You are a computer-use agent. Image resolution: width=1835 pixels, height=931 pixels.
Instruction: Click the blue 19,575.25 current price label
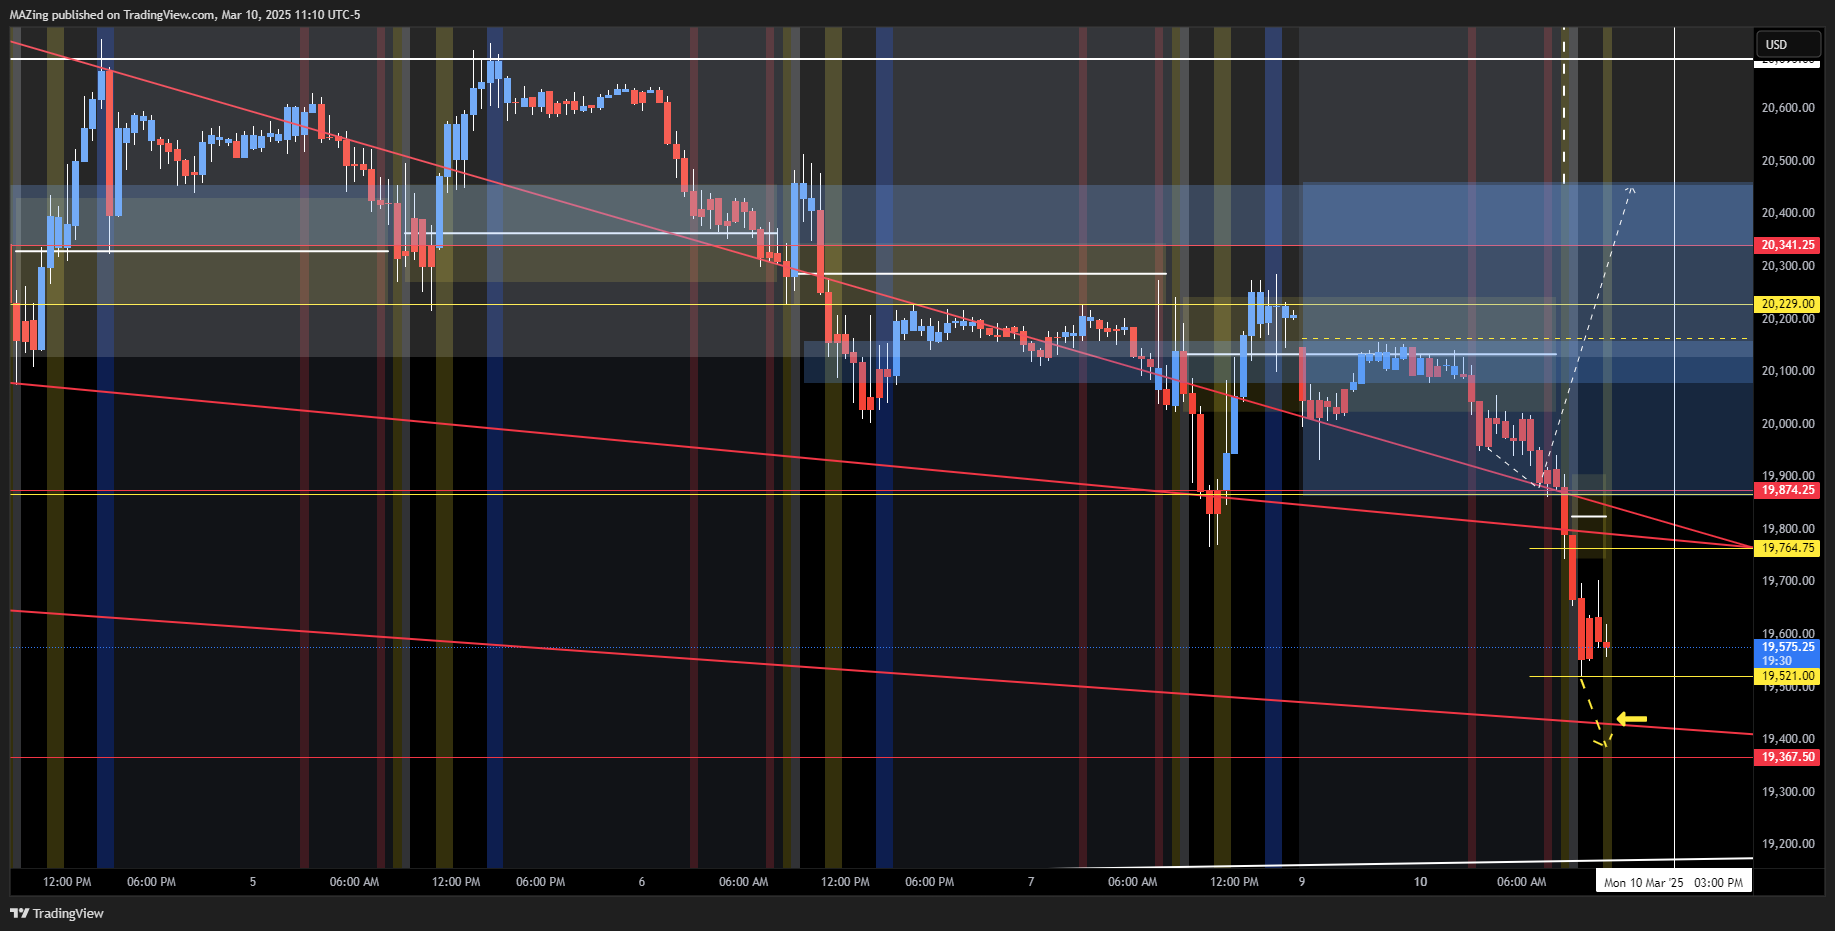click(x=1787, y=647)
